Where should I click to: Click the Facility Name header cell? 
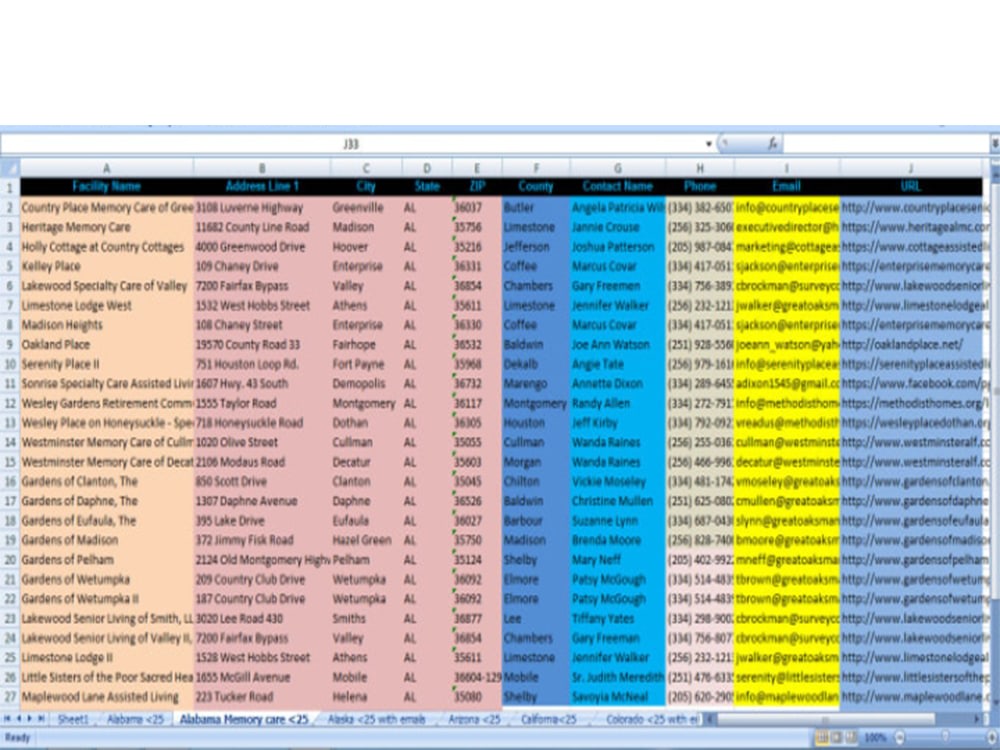[107, 187]
